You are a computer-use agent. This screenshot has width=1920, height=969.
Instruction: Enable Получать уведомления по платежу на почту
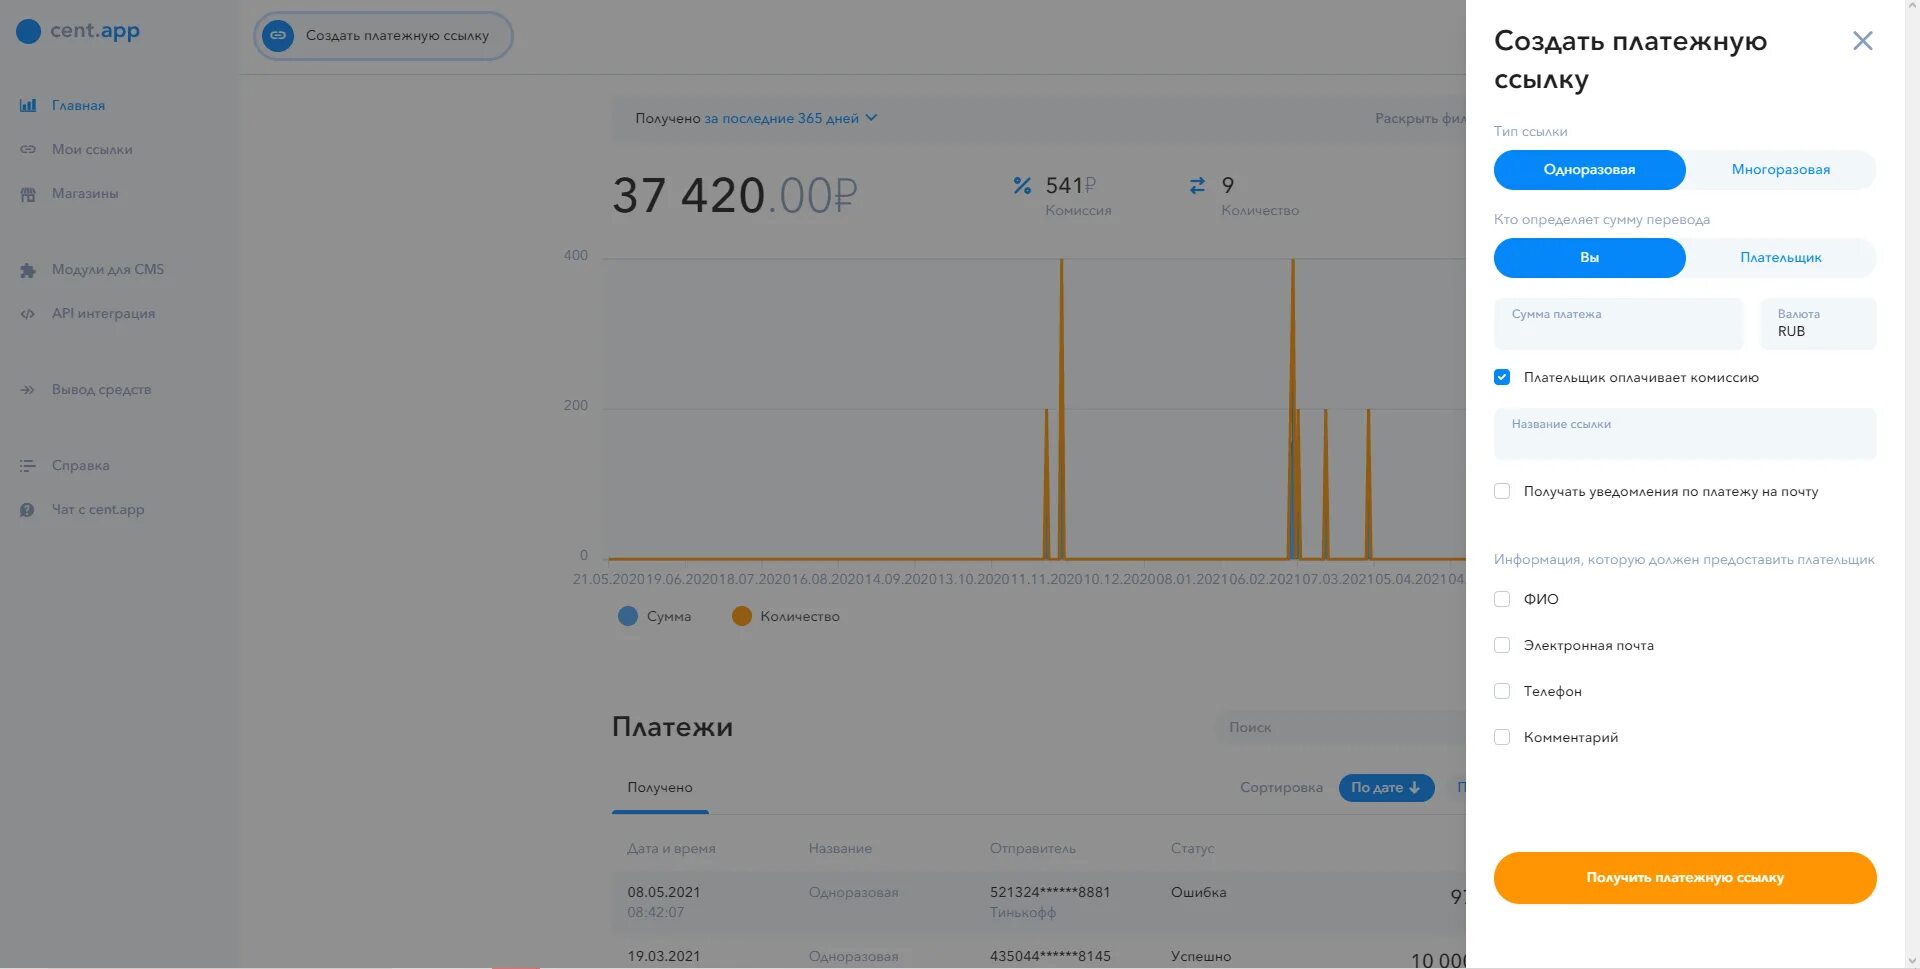(1502, 491)
